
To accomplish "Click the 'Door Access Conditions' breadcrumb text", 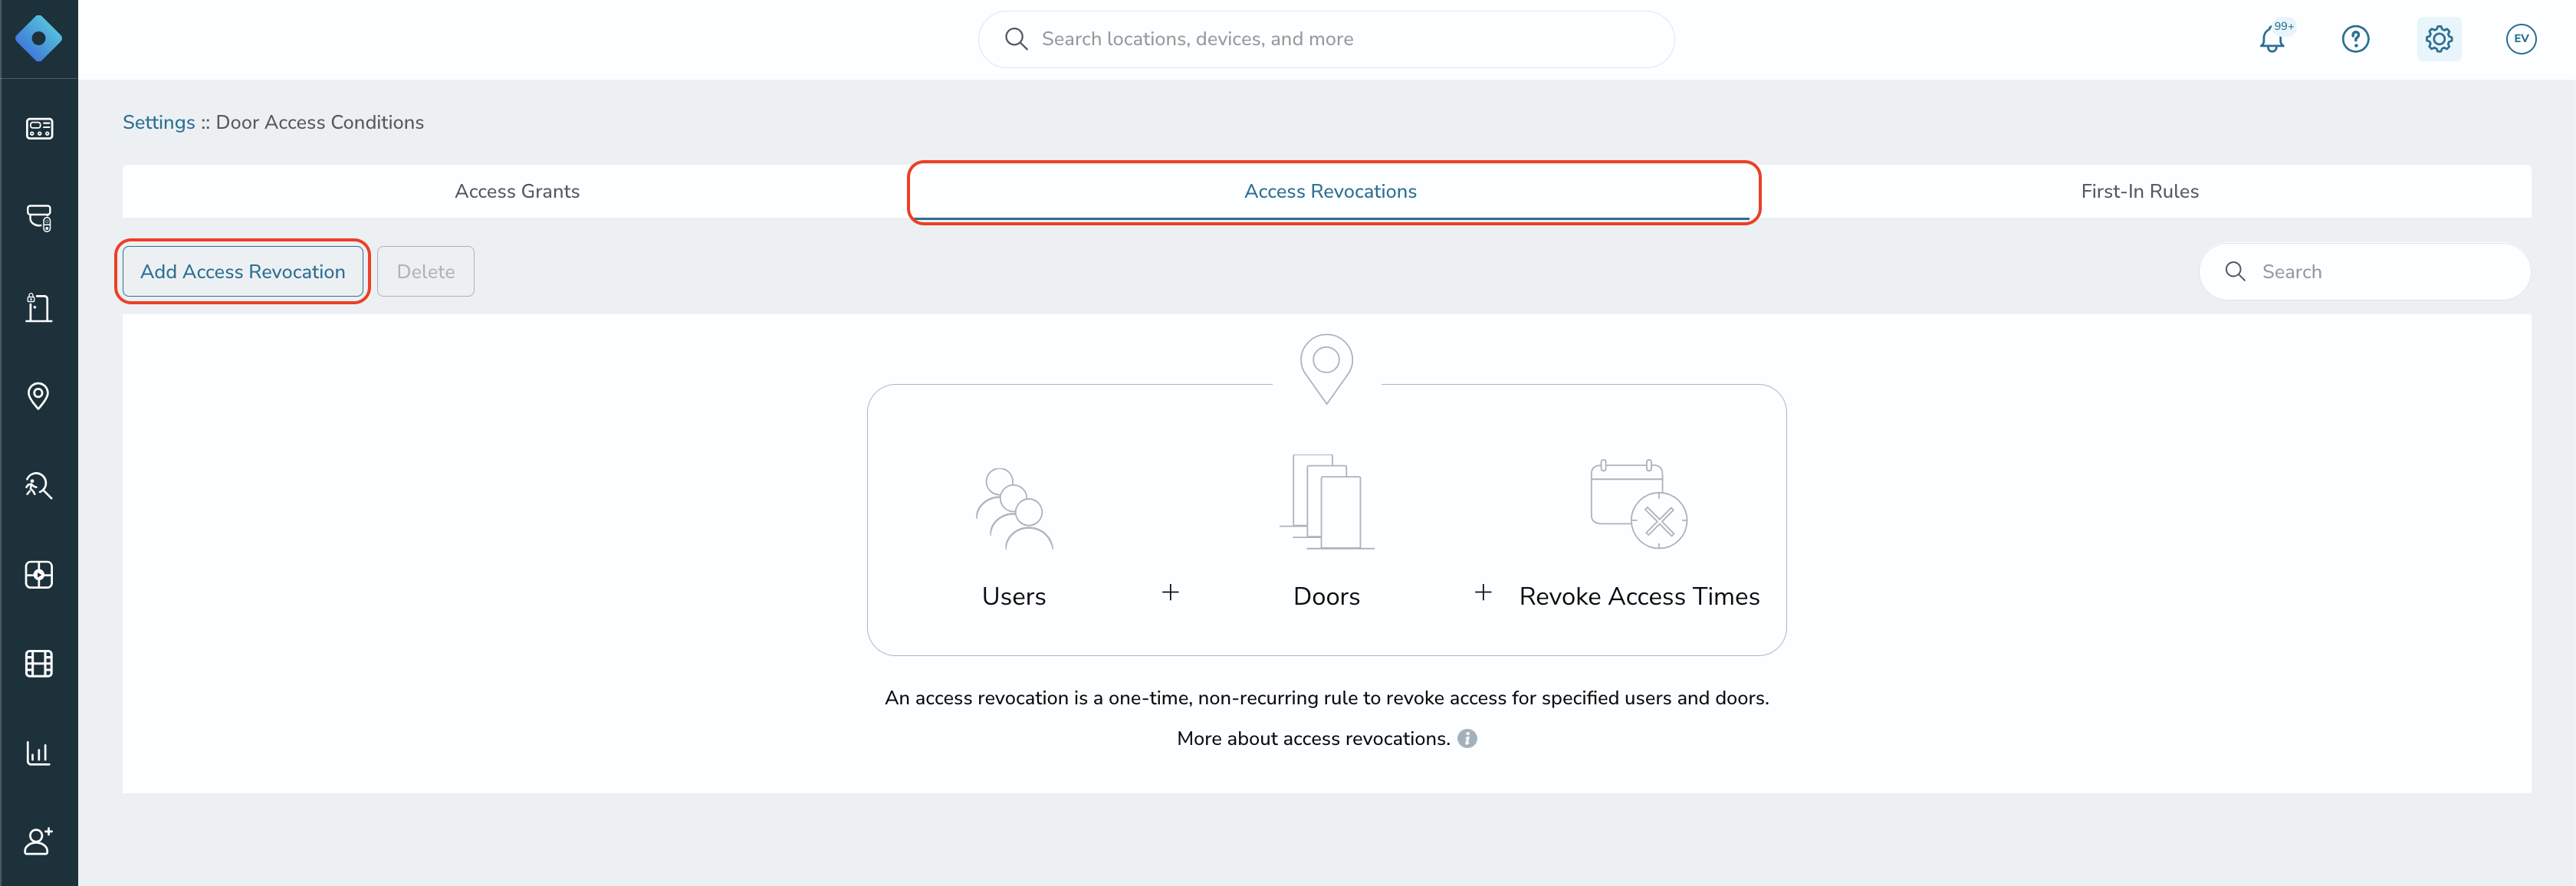I will (320, 122).
